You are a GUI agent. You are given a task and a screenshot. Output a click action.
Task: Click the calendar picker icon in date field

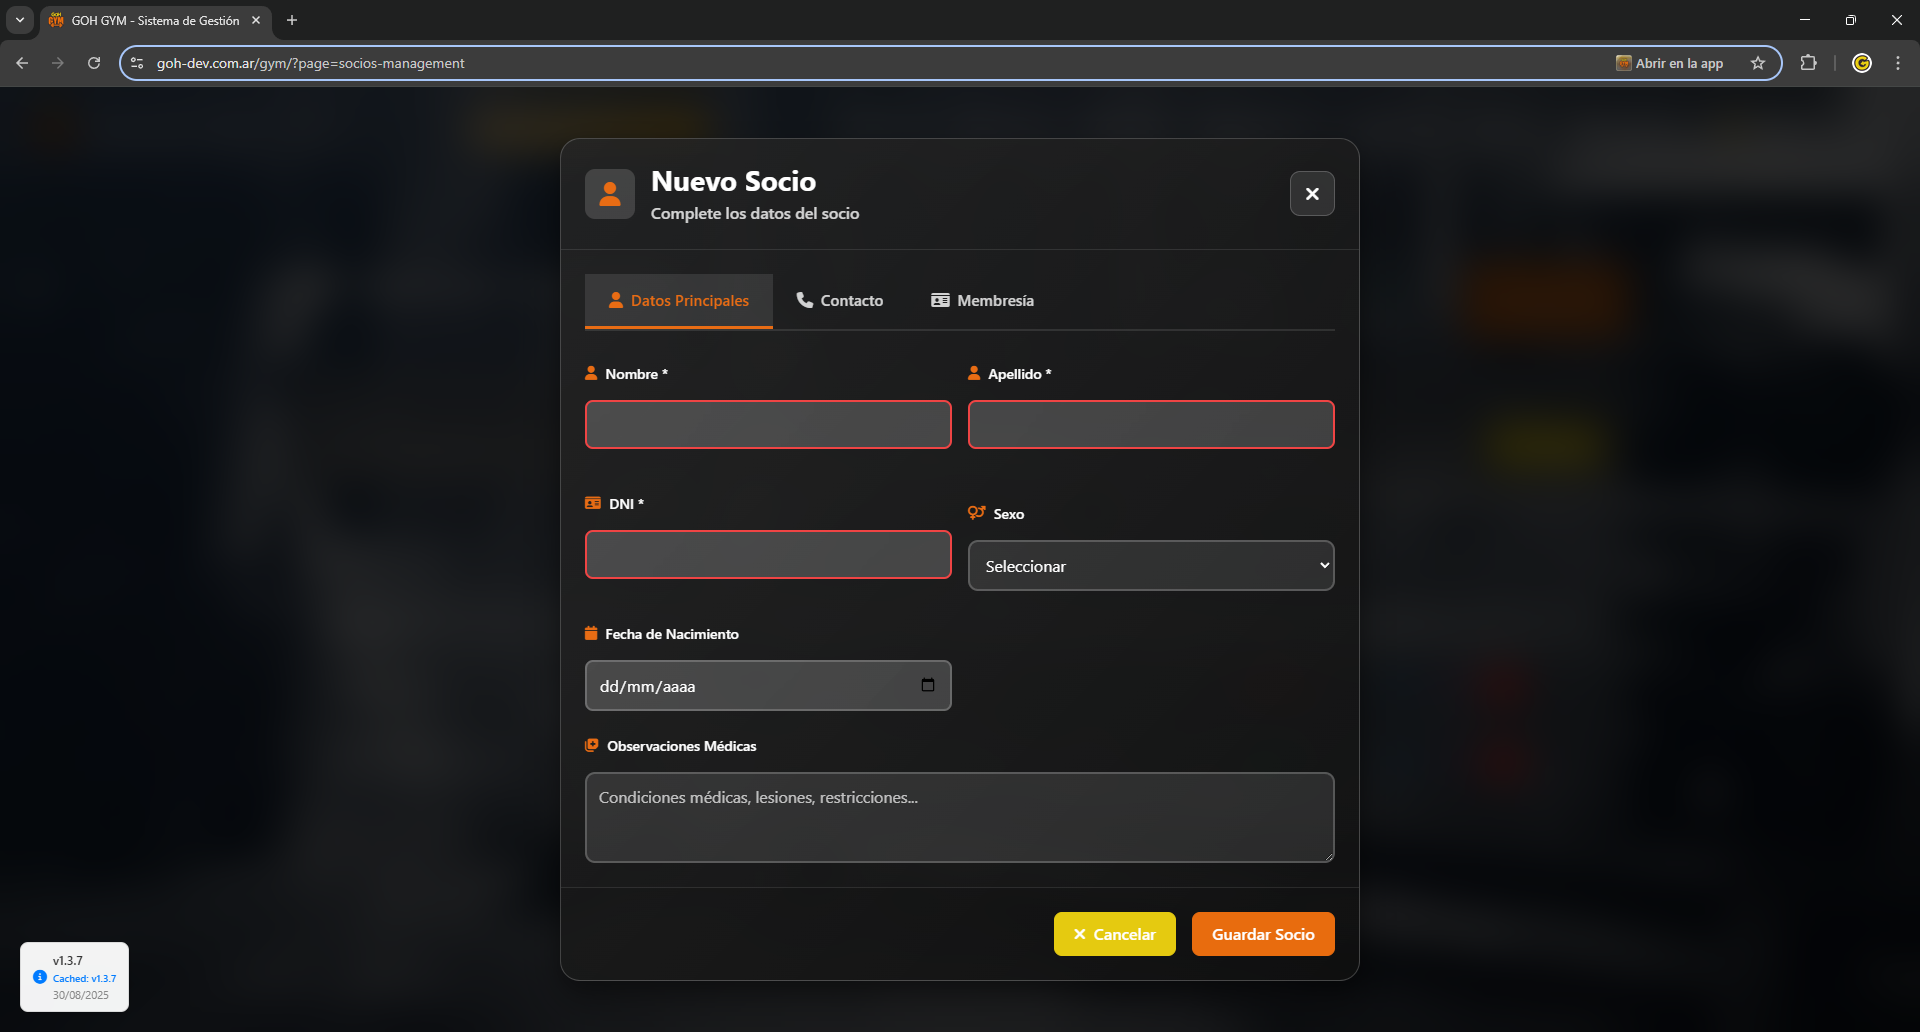[x=928, y=685]
